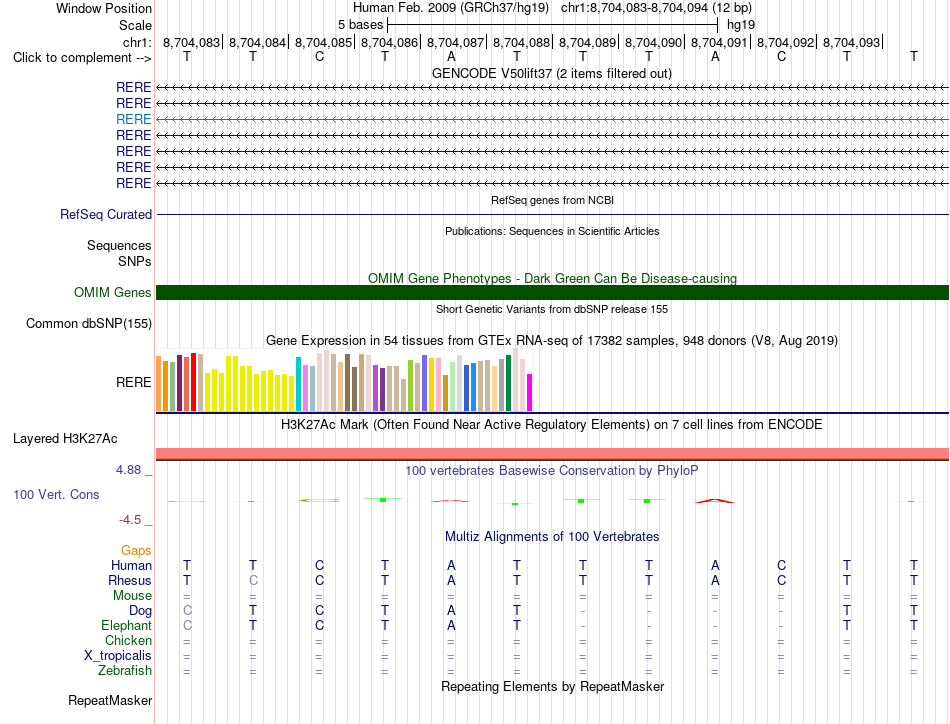The image size is (950, 724).
Task: Click 'Repeating Elements by RepeatMasker' title
Action: 552,686
